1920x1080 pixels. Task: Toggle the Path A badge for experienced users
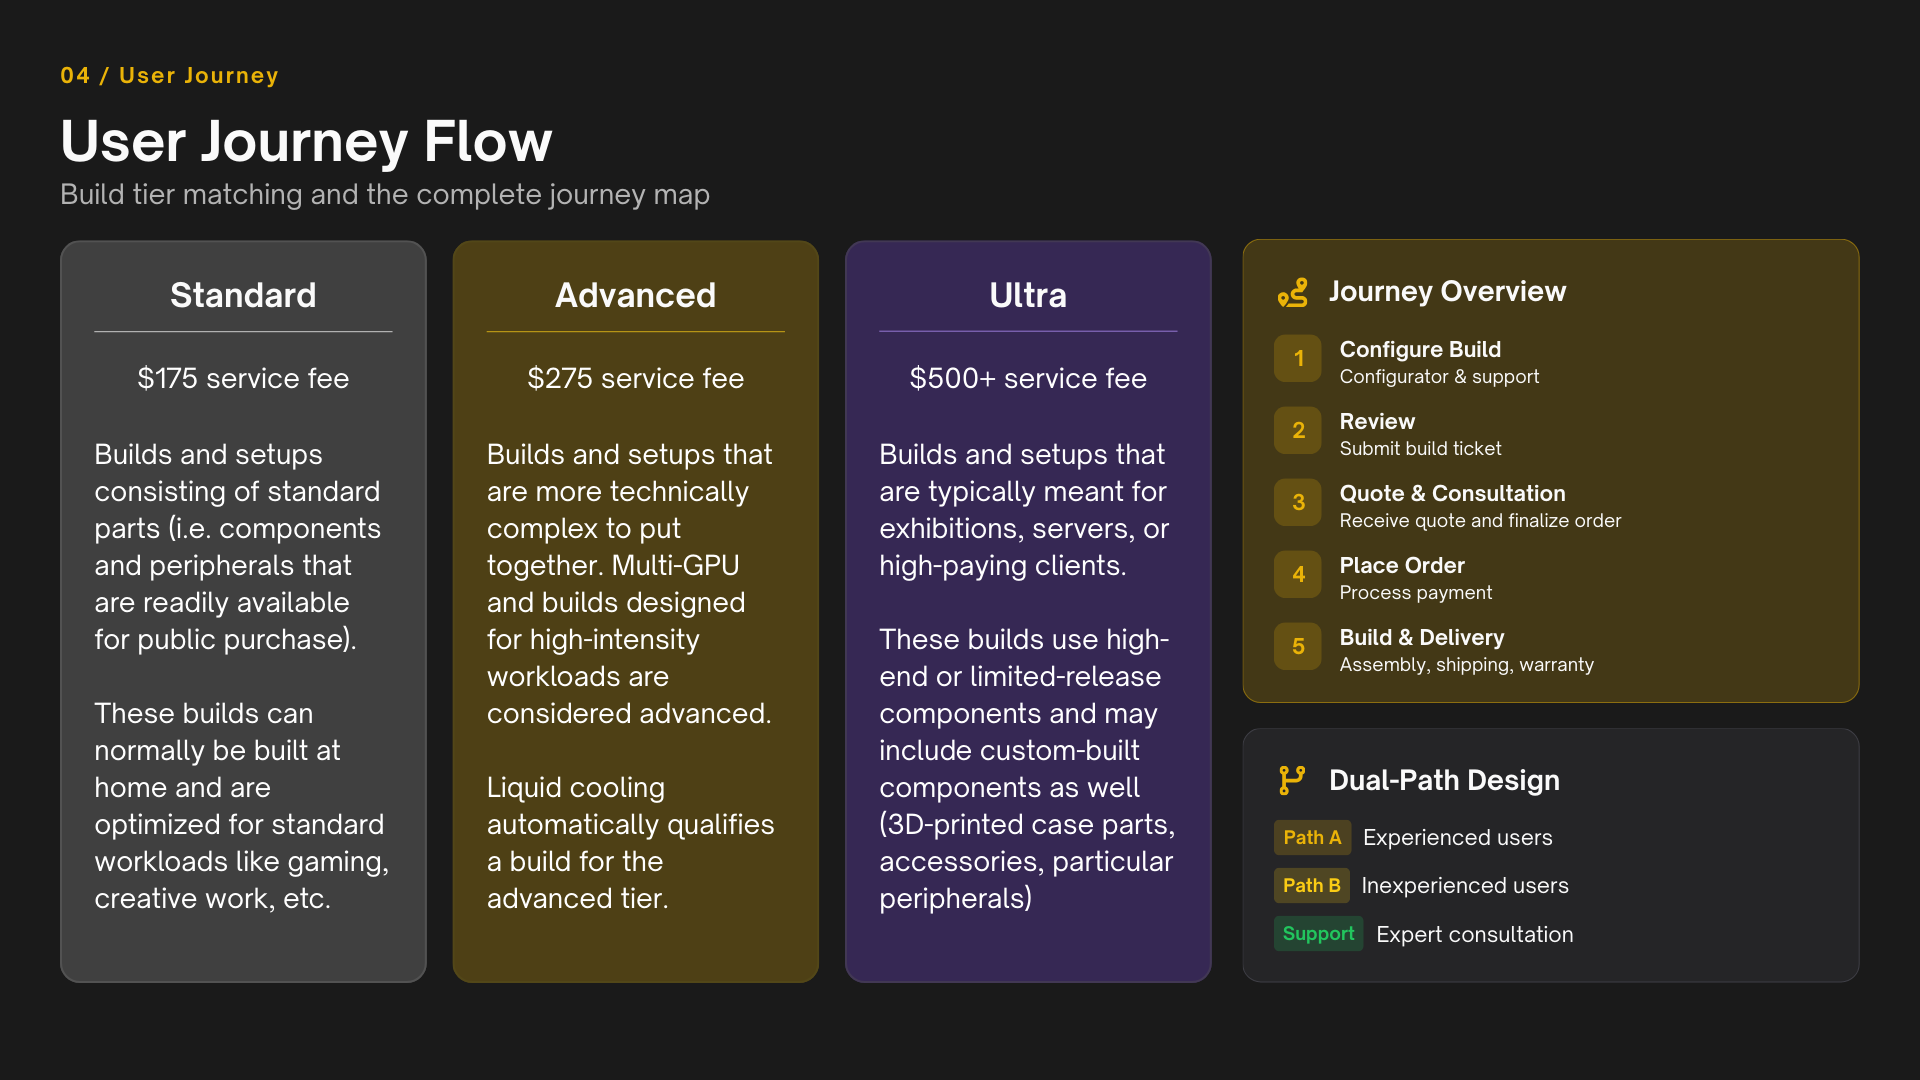(x=1311, y=837)
